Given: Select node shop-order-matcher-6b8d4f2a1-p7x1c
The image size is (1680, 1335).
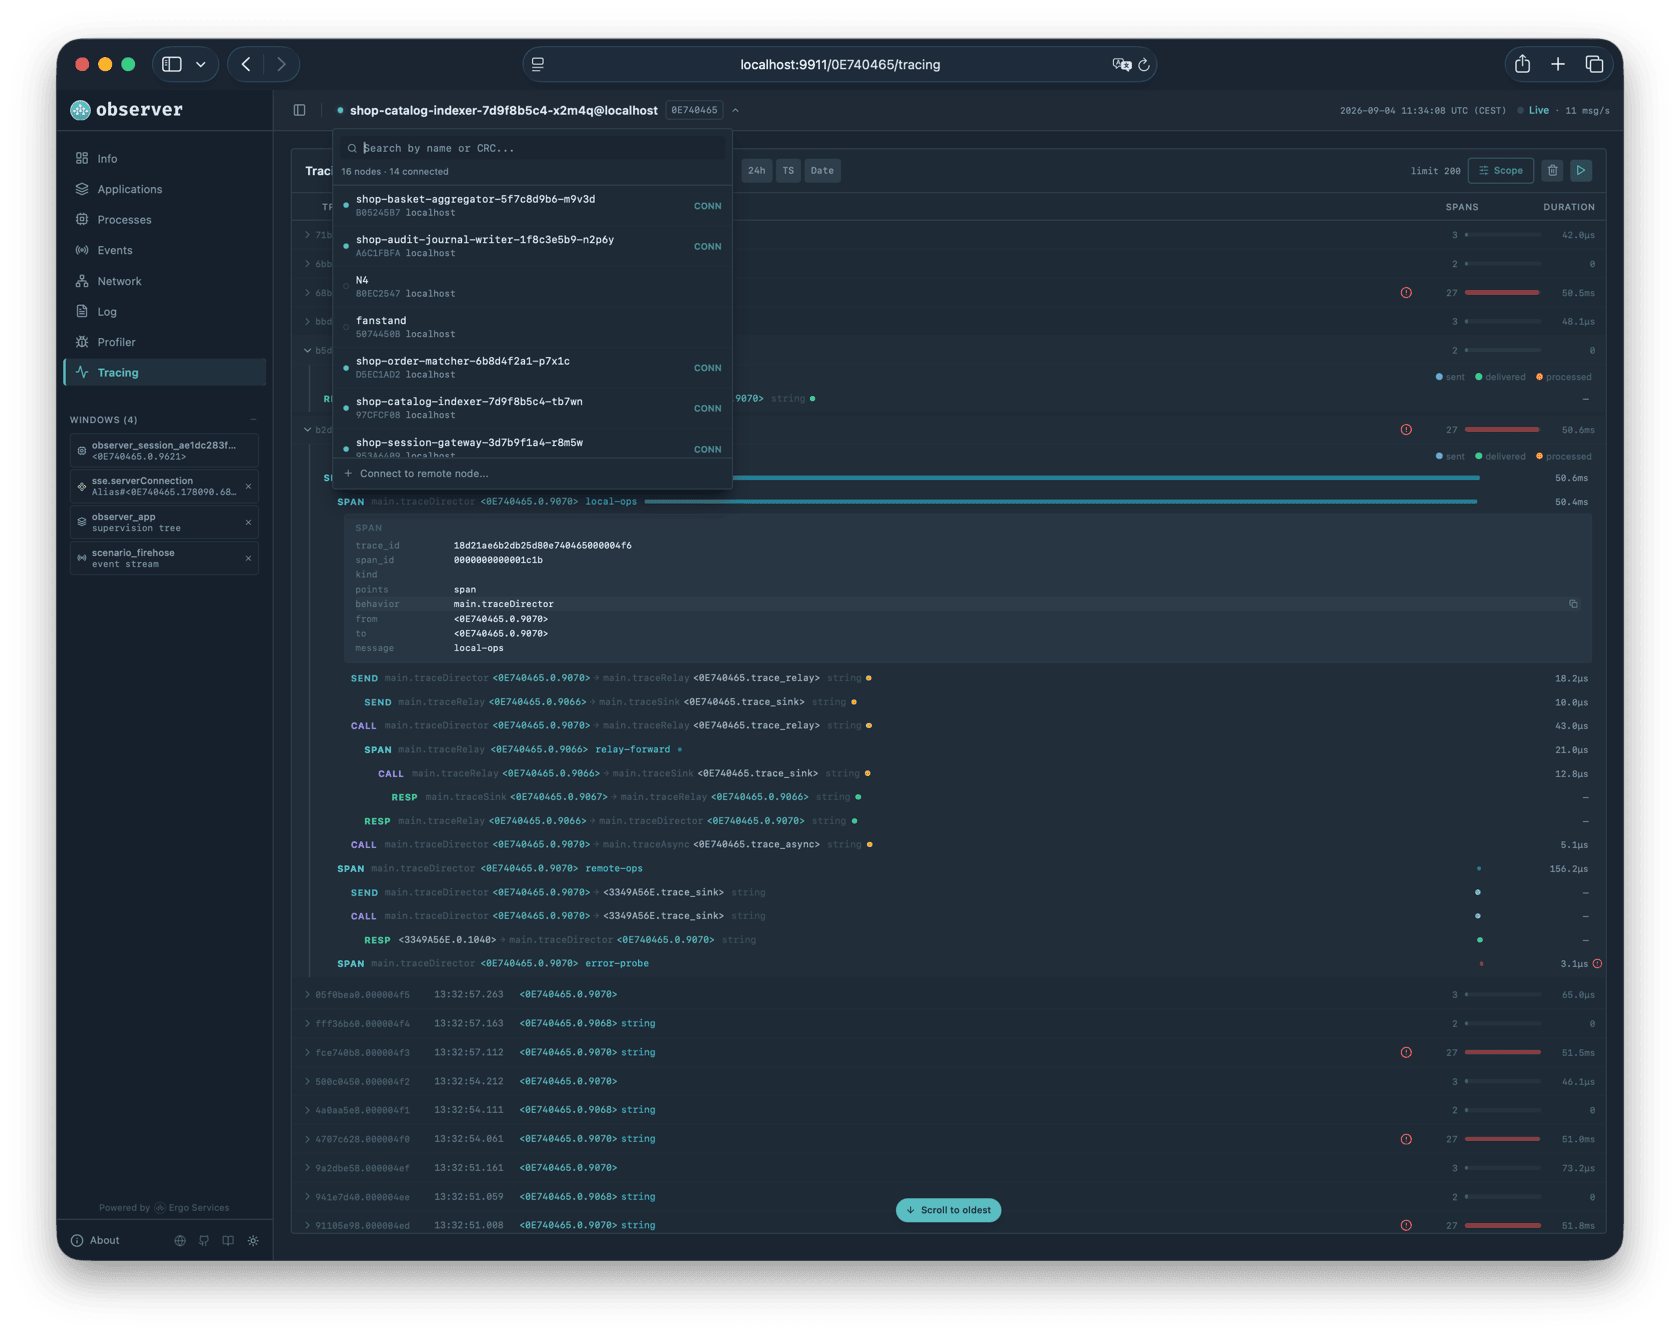Looking at the screenshot, I should pyautogui.click(x=532, y=368).
